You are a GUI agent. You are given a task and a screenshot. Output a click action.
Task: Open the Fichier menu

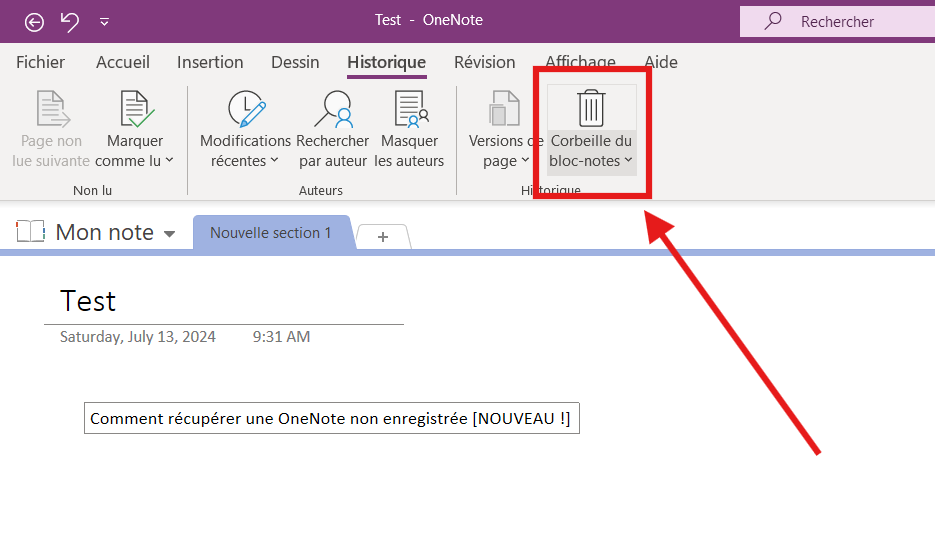coord(40,62)
